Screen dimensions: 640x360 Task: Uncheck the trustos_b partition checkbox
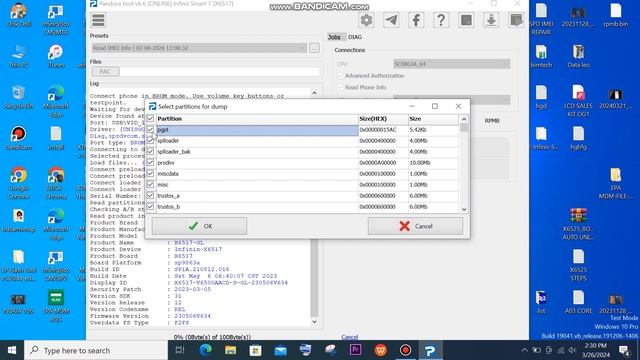point(150,207)
